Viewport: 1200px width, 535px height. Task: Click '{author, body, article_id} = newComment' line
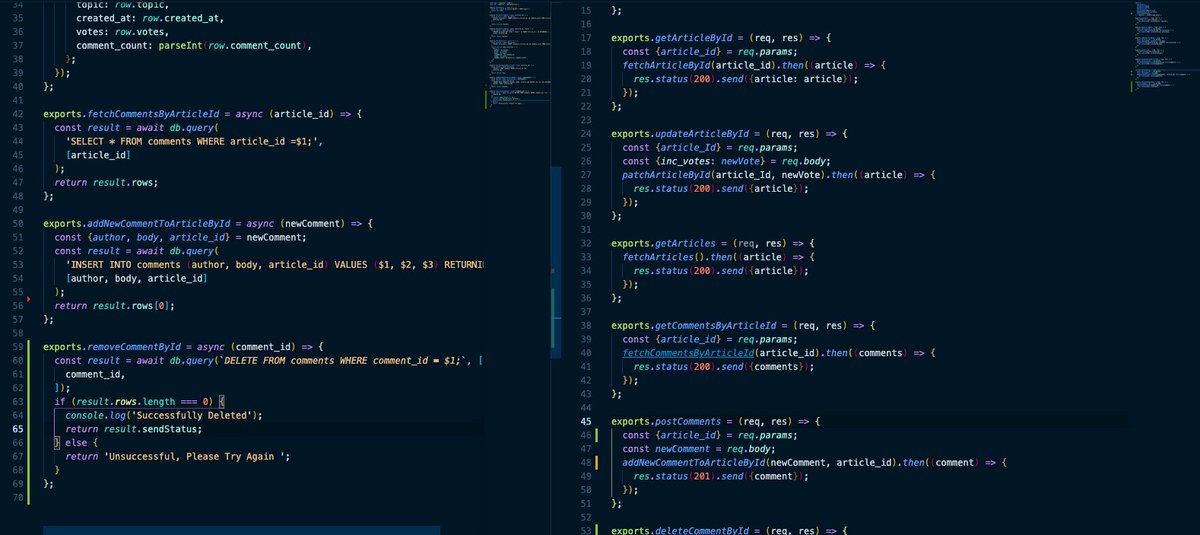pos(180,237)
